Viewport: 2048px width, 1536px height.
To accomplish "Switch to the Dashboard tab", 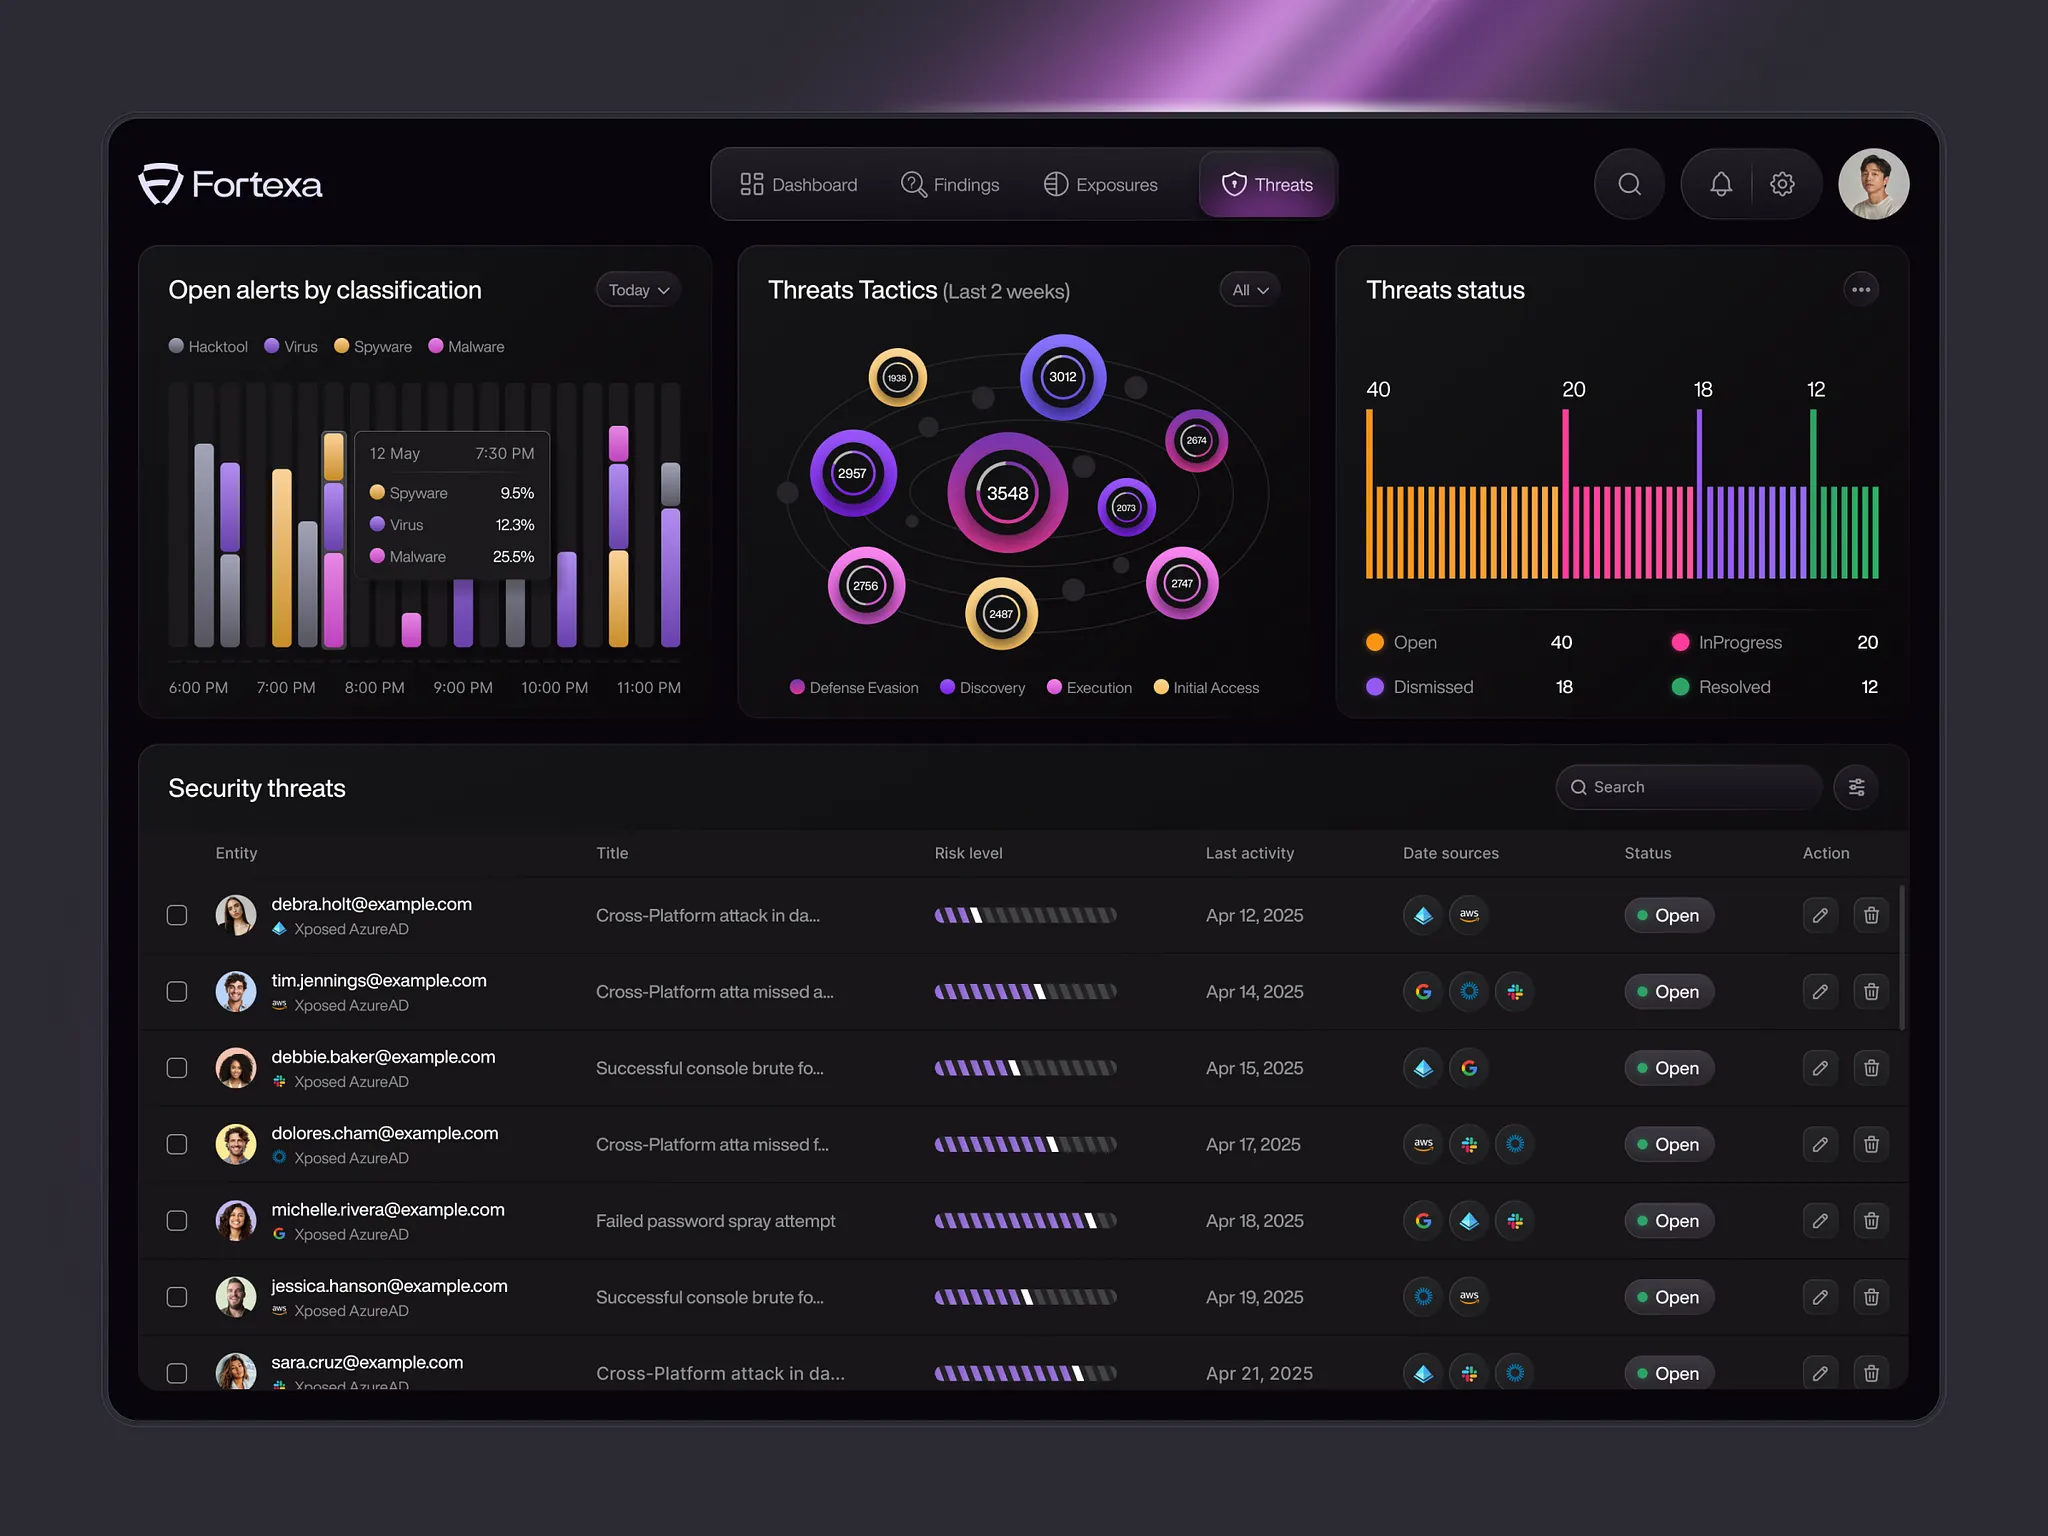I will click(x=799, y=185).
